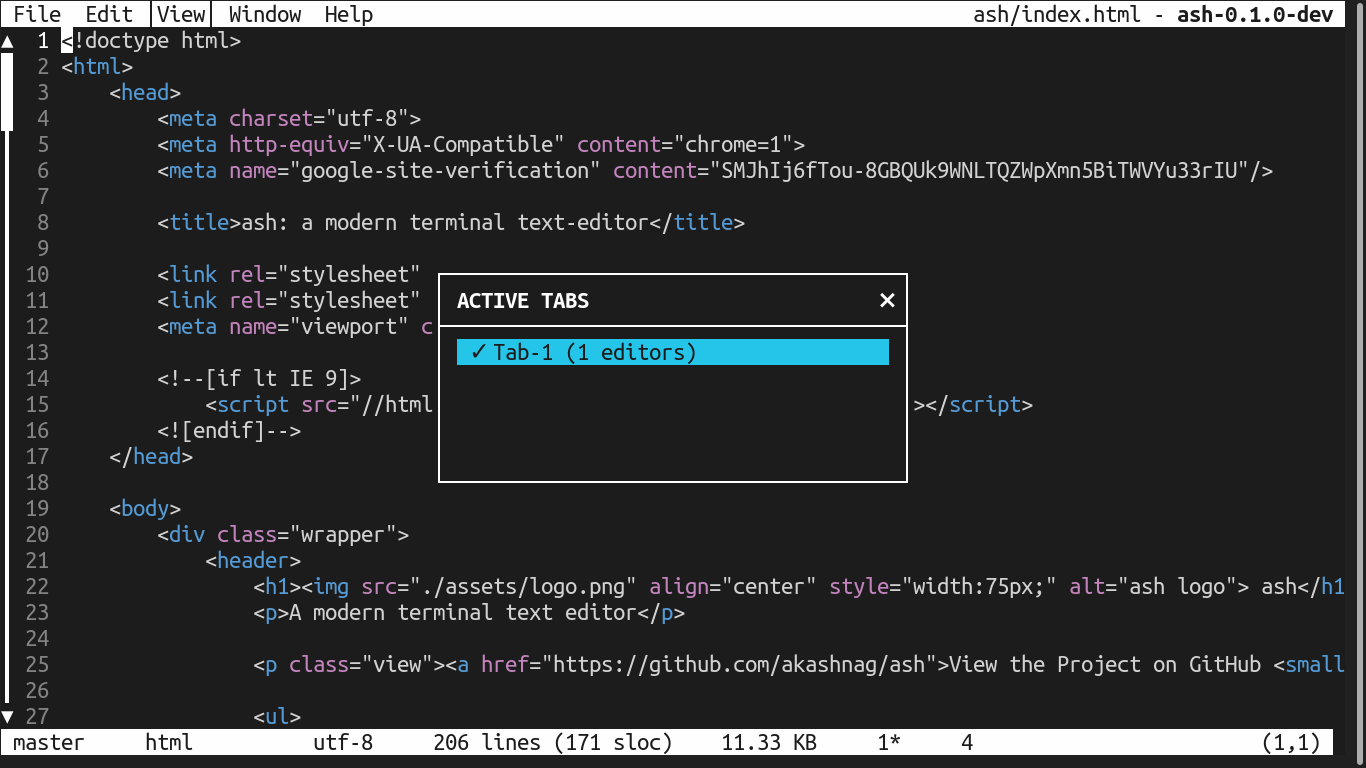Open the File menu
The image size is (1366, 768).
coord(36,14)
